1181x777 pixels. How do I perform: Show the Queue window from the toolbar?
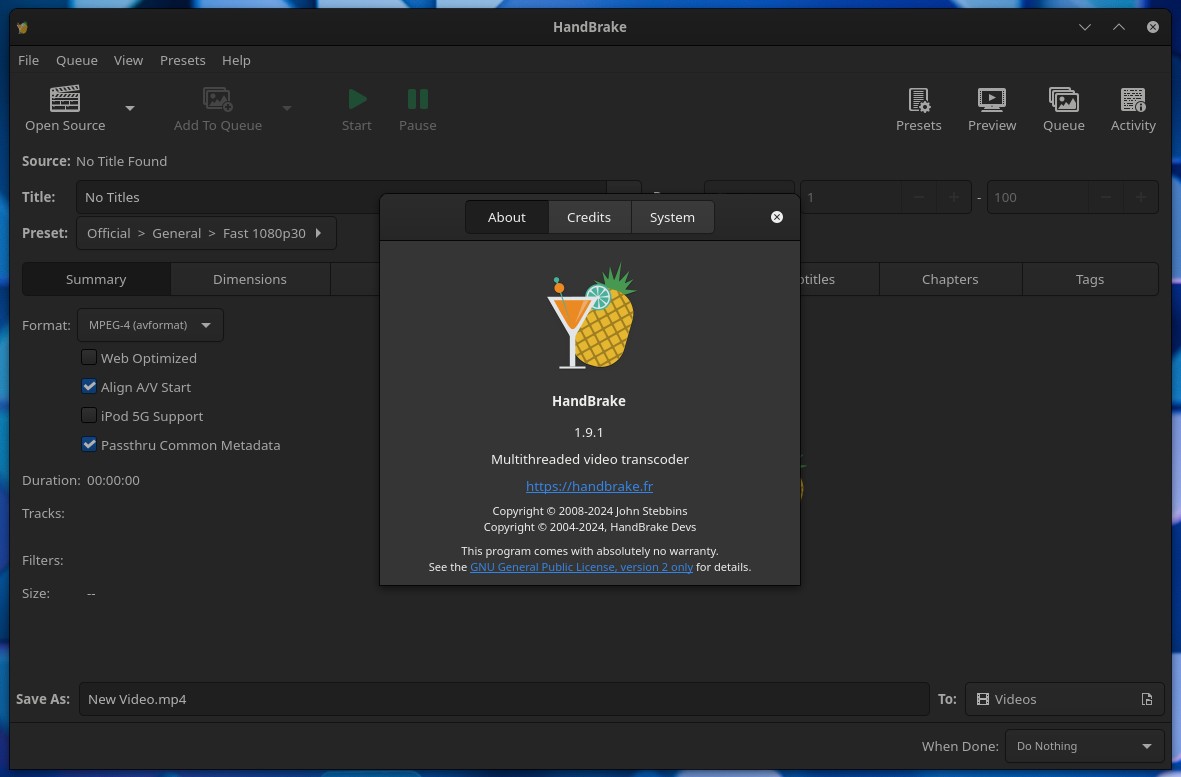1064,109
